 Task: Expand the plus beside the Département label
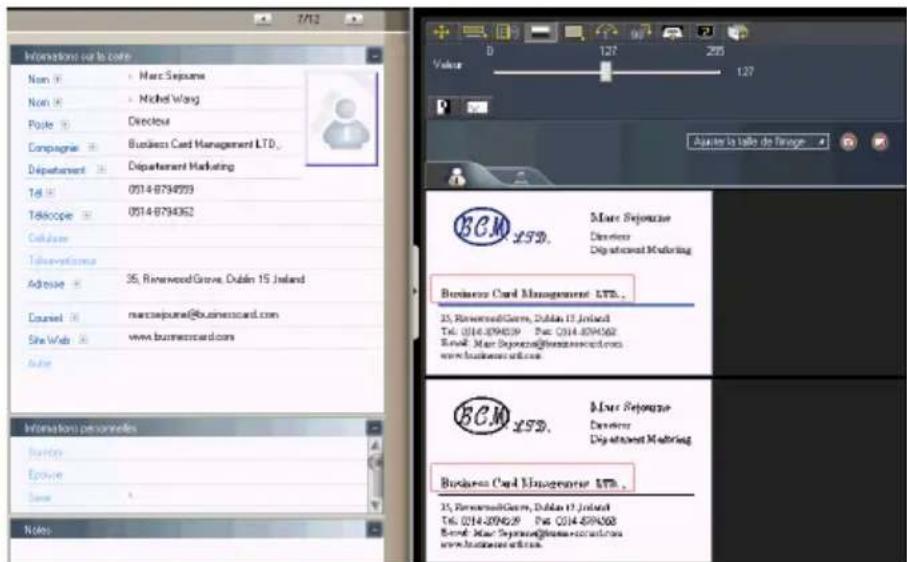101,169
